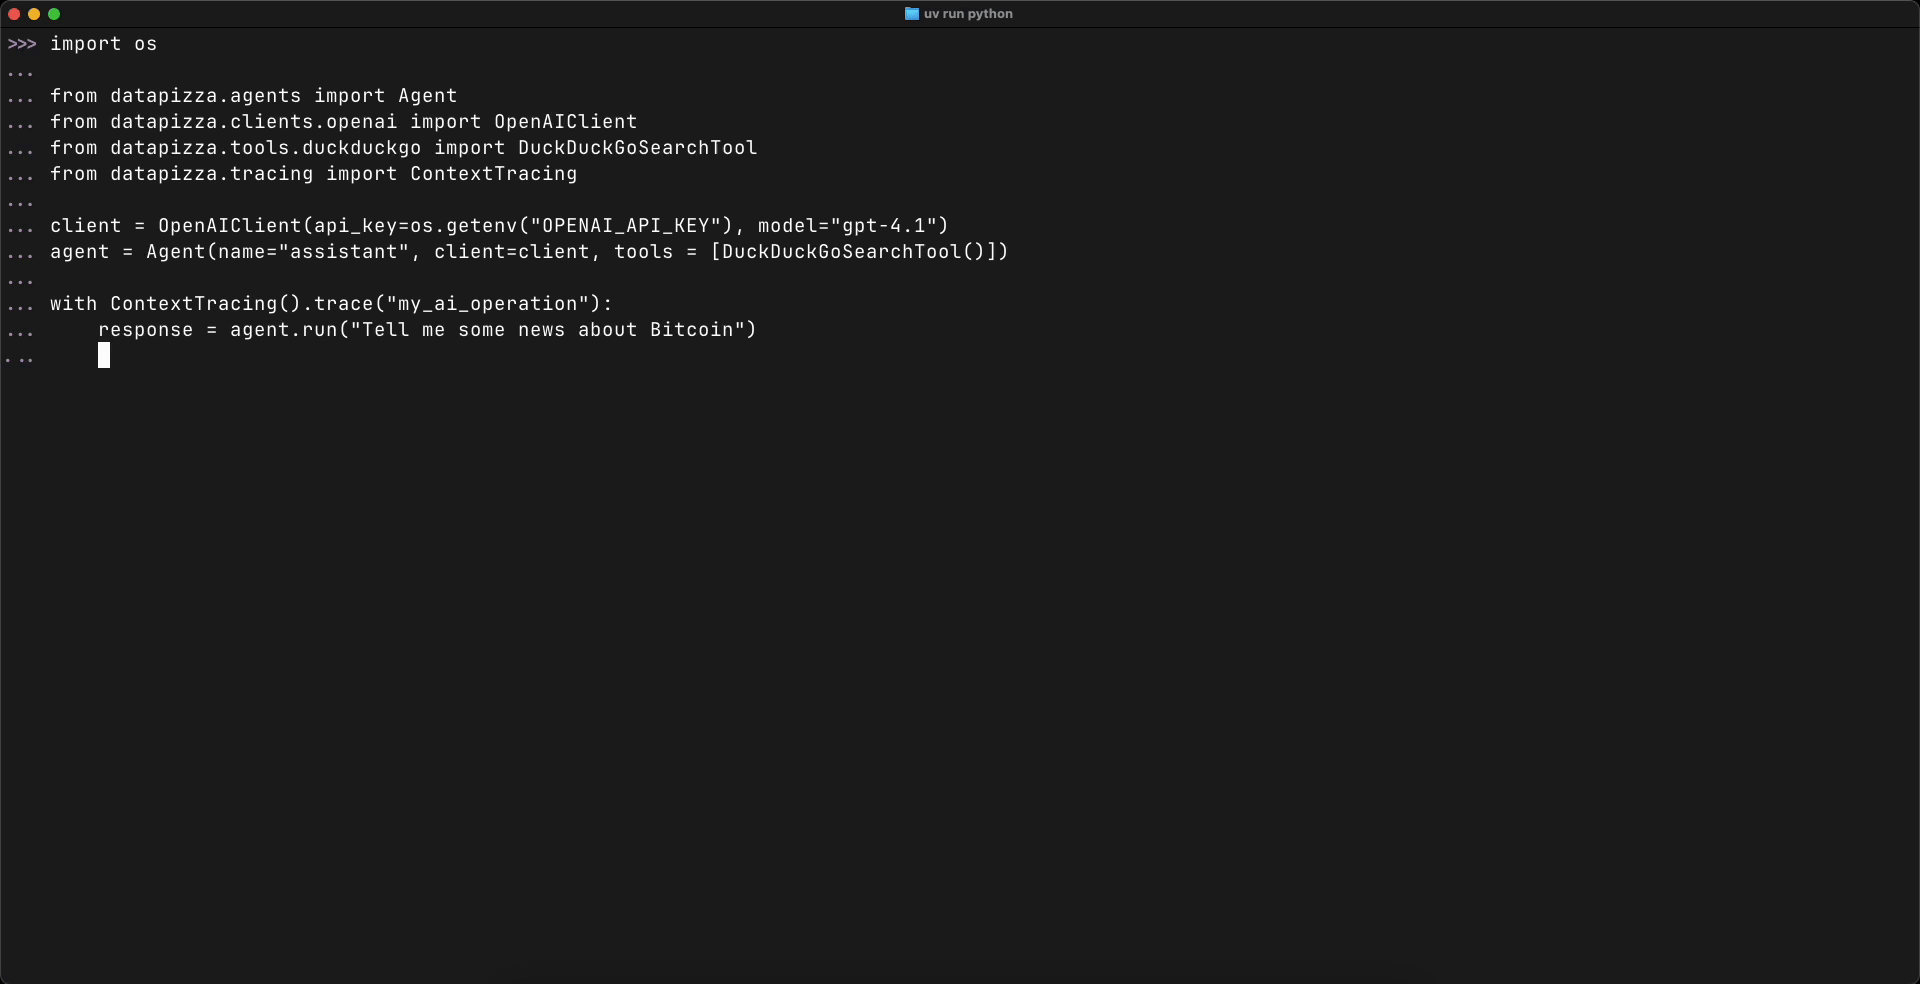Click the "response" variable name
This screenshot has width=1920, height=984.
[x=145, y=330]
